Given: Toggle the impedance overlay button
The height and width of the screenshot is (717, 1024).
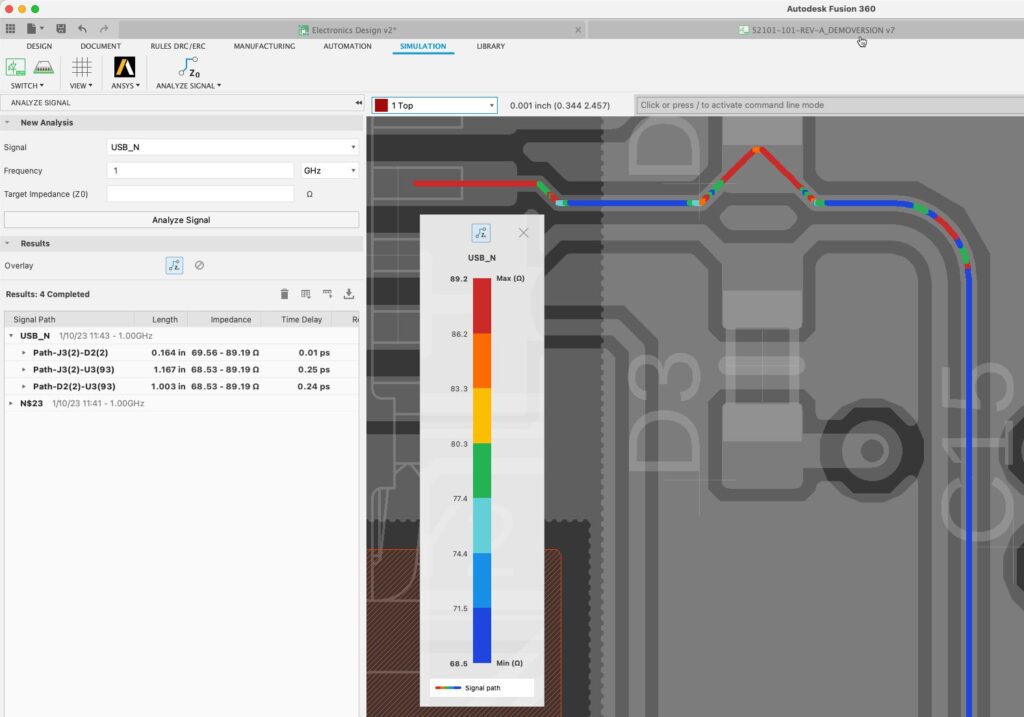Looking at the screenshot, I should [x=174, y=265].
